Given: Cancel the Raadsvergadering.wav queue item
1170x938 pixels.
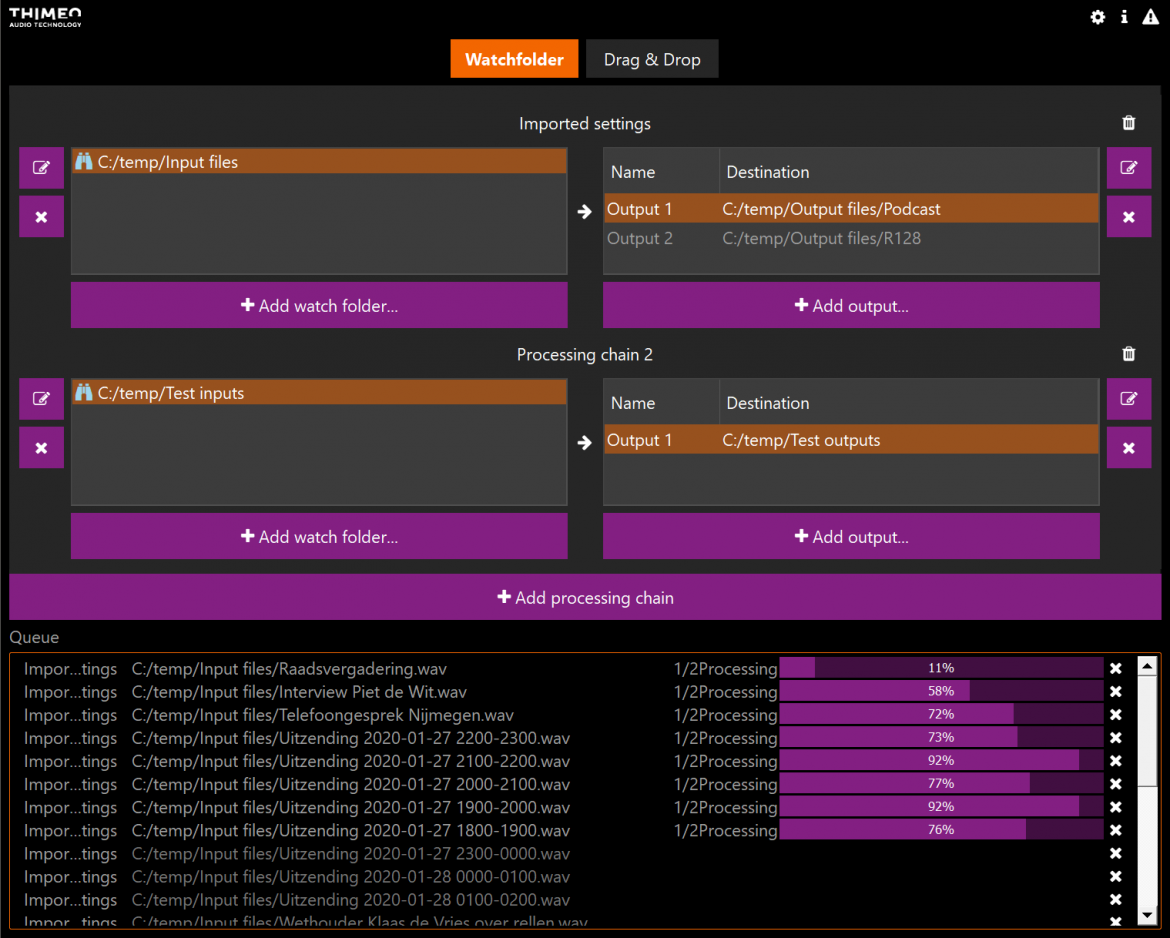Looking at the screenshot, I should tap(1116, 669).
